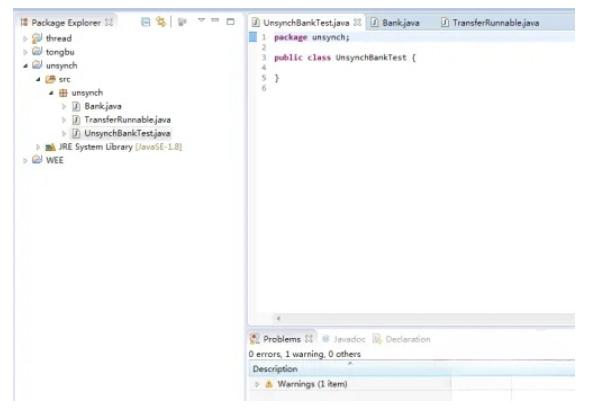This screenshot has width=601, height=409.
Task: Toggle Link with Editor icon
Action: [x=163, y=19]
